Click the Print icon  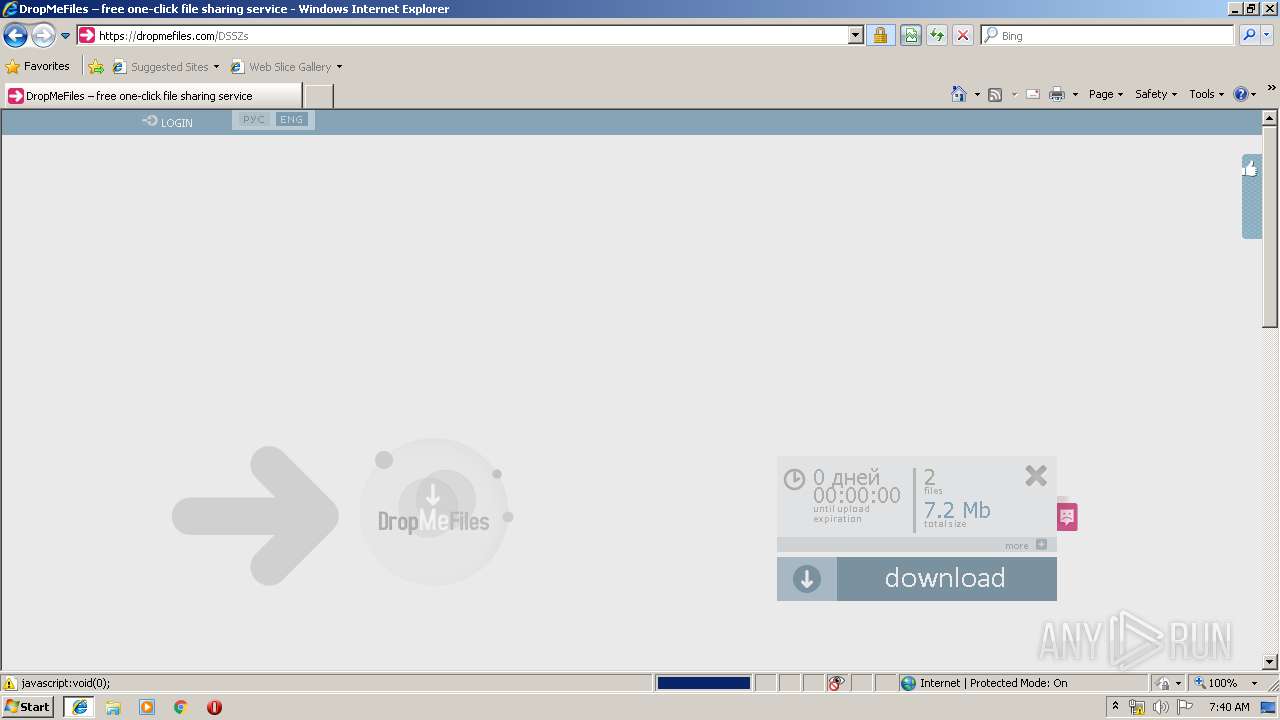pos(1057,94)
